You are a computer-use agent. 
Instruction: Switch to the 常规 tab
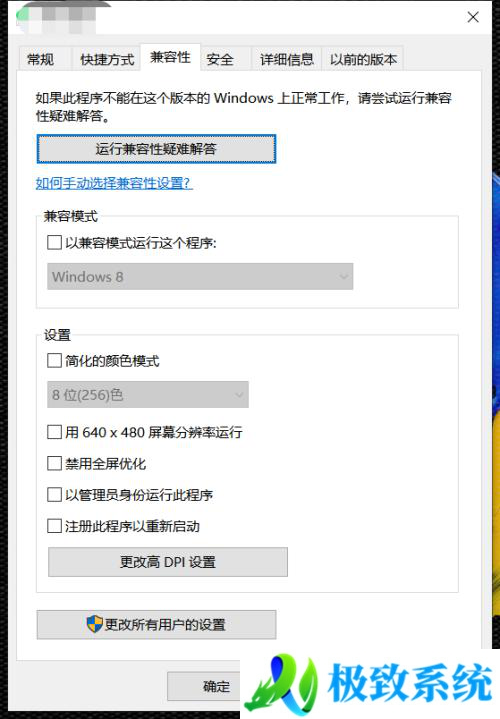[x=41, y=59]
